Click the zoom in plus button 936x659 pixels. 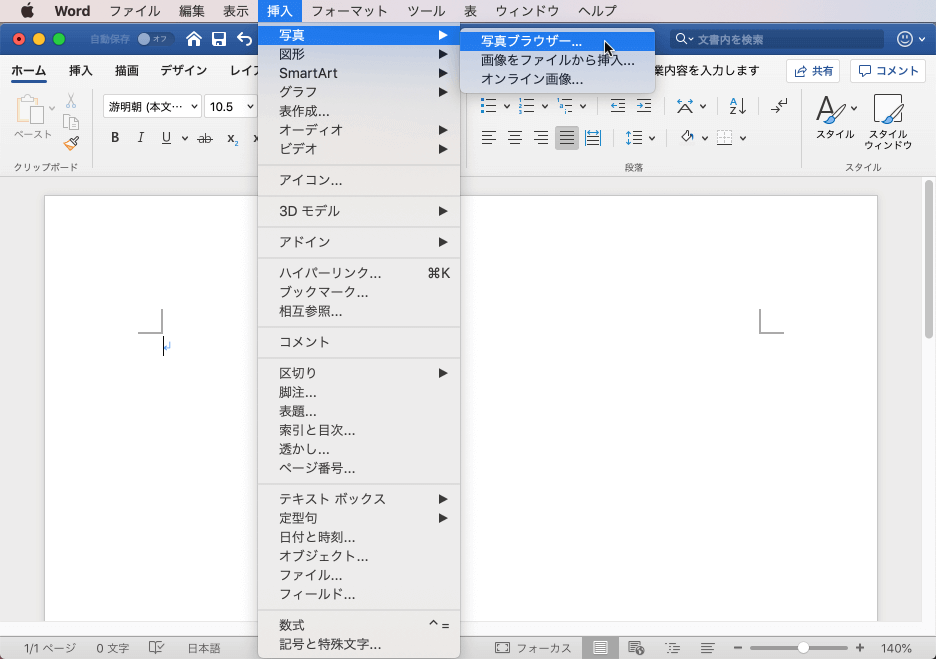tap(860, 648)
